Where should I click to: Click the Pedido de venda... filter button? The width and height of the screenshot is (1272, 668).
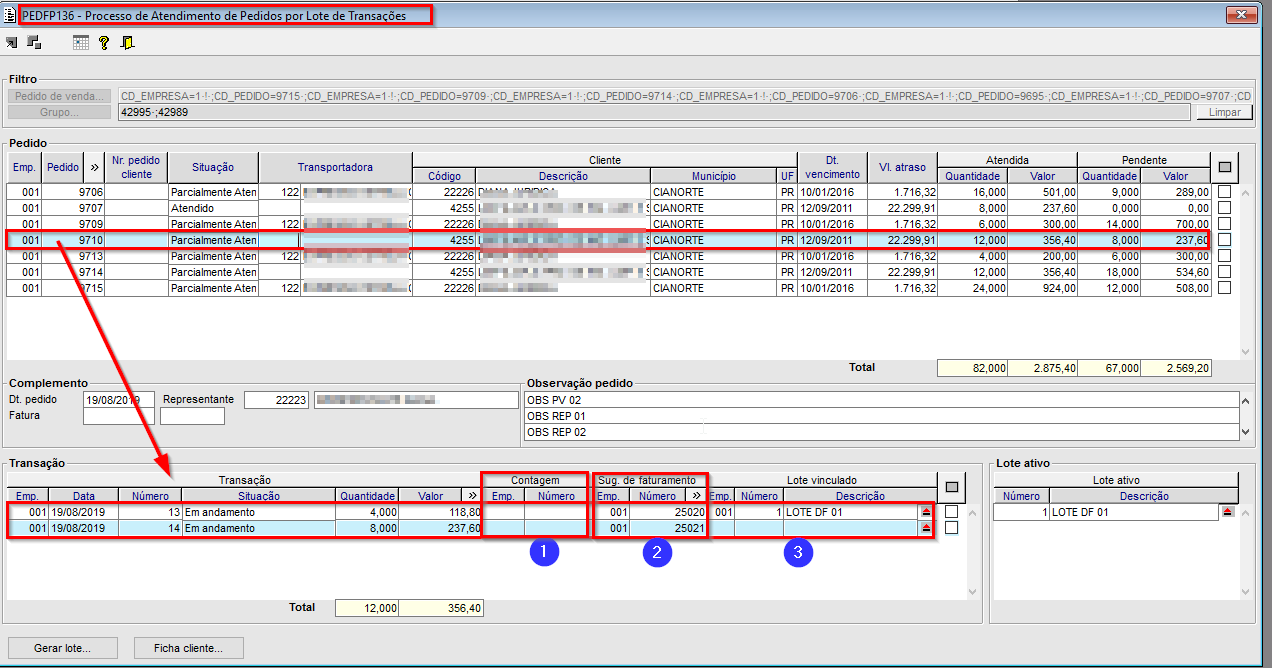tap(60, 96)
